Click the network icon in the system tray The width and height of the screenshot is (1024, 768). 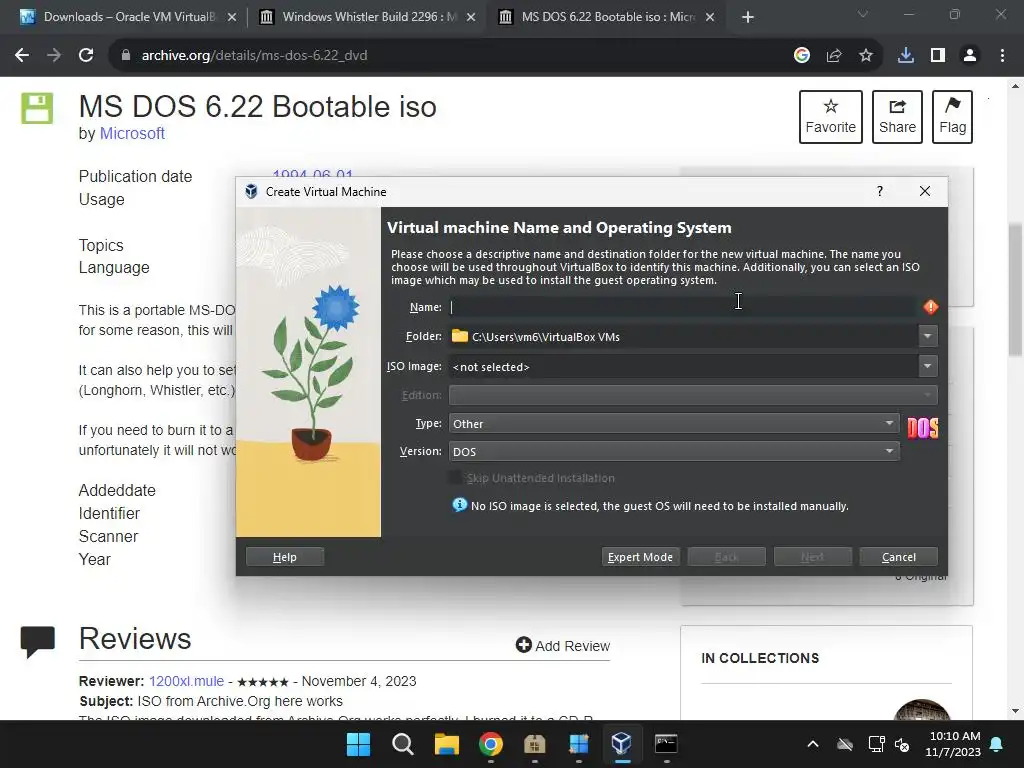pos(876,744)
